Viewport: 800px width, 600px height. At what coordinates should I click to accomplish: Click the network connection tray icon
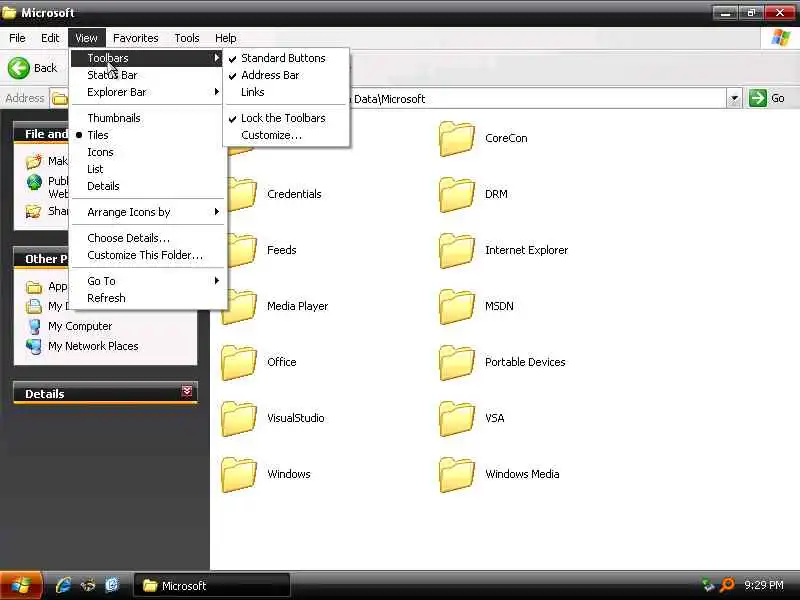[x=709, y=585]
